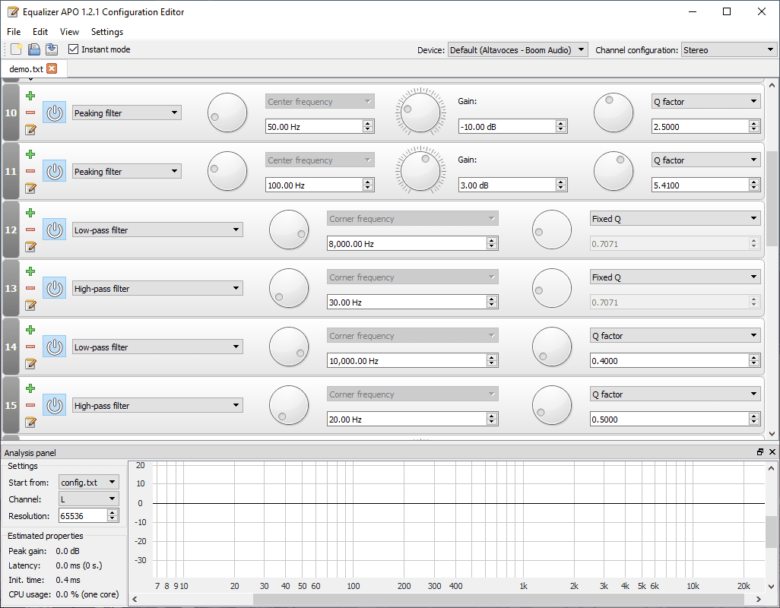
Task: Open filter type dropdown on row 12
Action: 157,230
